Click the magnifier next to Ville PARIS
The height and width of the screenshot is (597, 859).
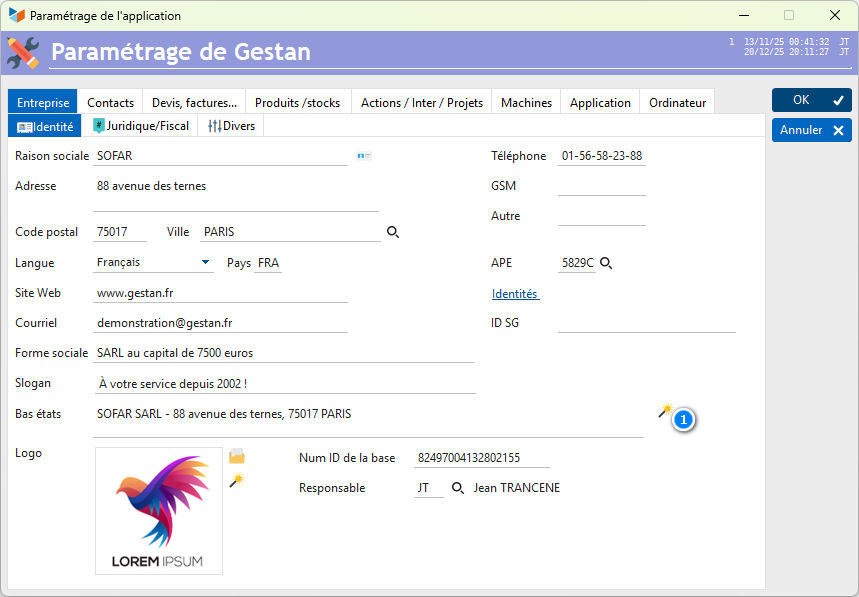click(x=393, y=232)
